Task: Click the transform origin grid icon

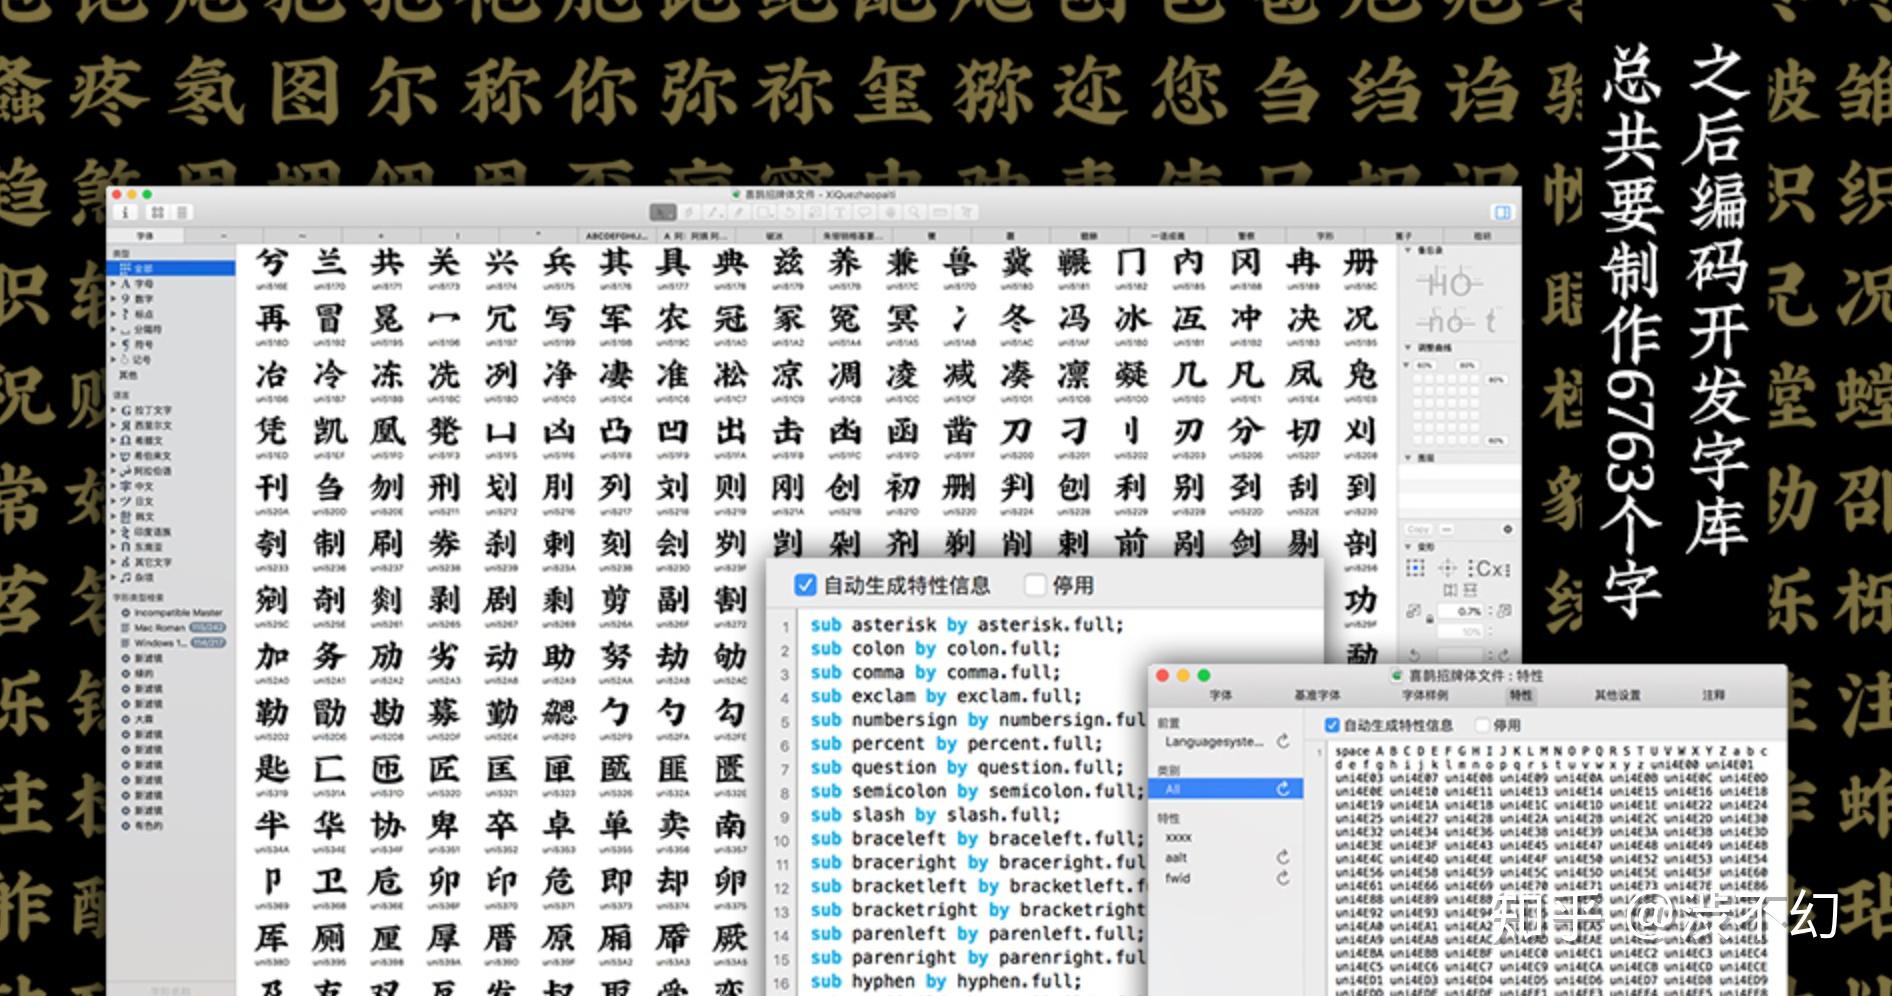Action: pos(1415,568)
